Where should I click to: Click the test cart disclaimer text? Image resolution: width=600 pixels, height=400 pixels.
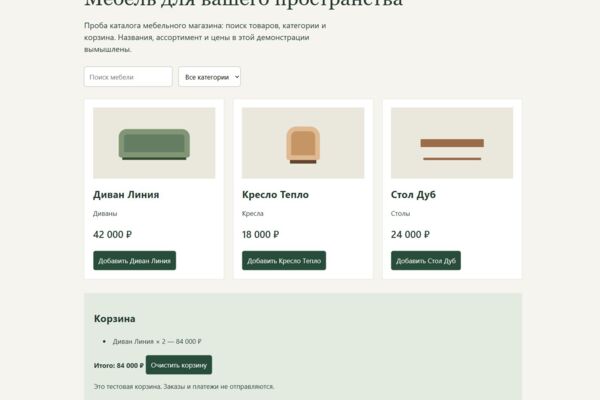(184, 387)
